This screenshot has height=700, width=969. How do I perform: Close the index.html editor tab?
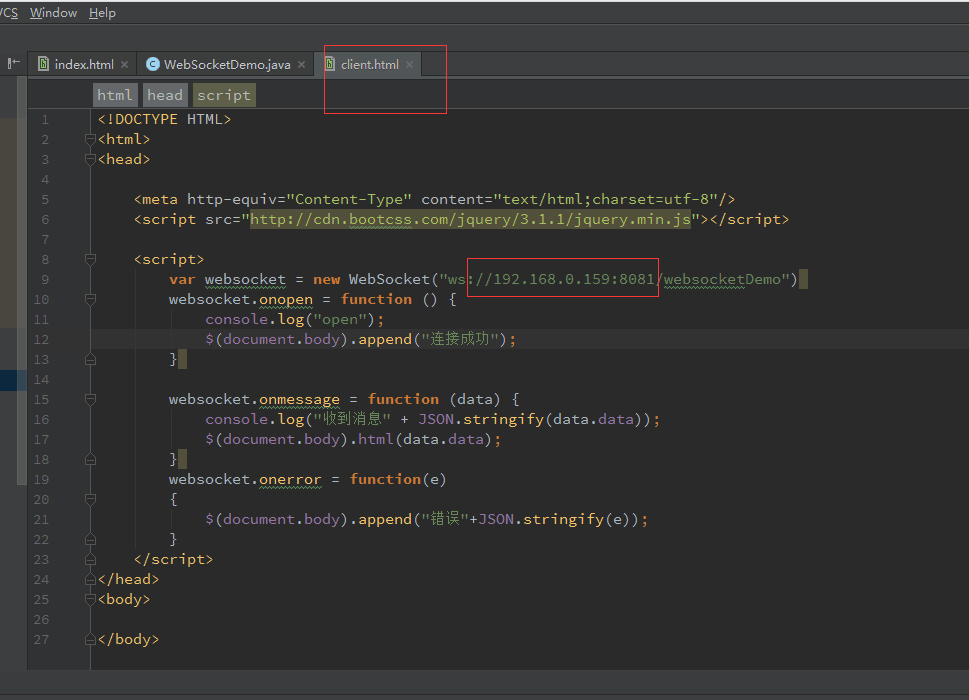[124, 64]
